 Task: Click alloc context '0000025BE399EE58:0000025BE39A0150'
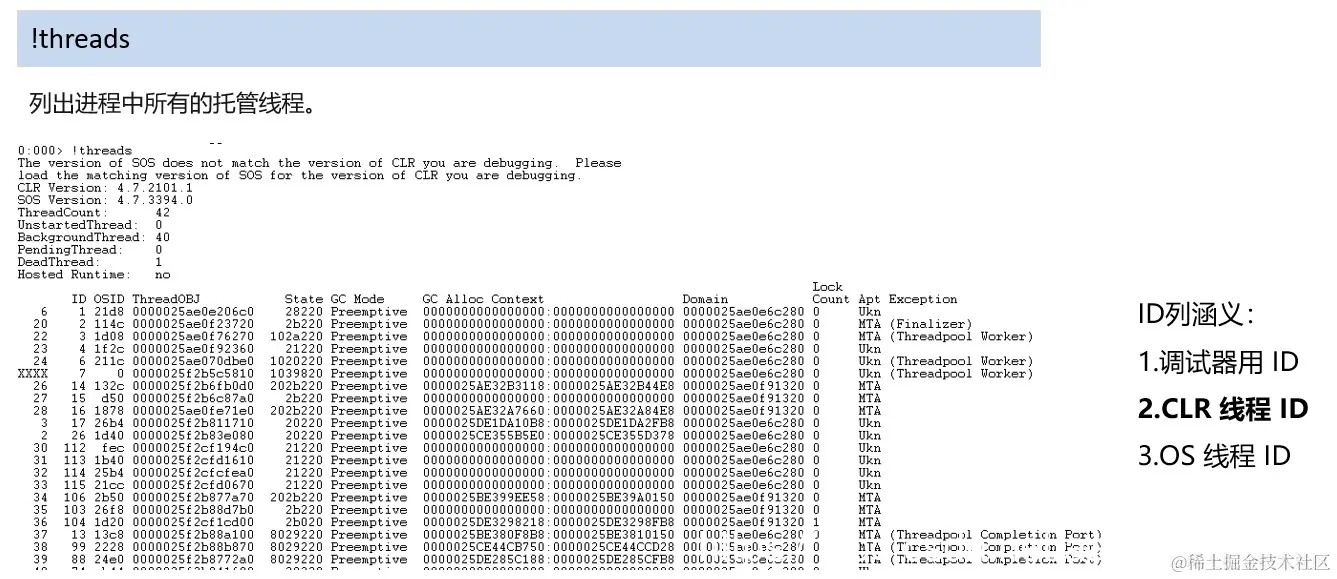[548, 497]
